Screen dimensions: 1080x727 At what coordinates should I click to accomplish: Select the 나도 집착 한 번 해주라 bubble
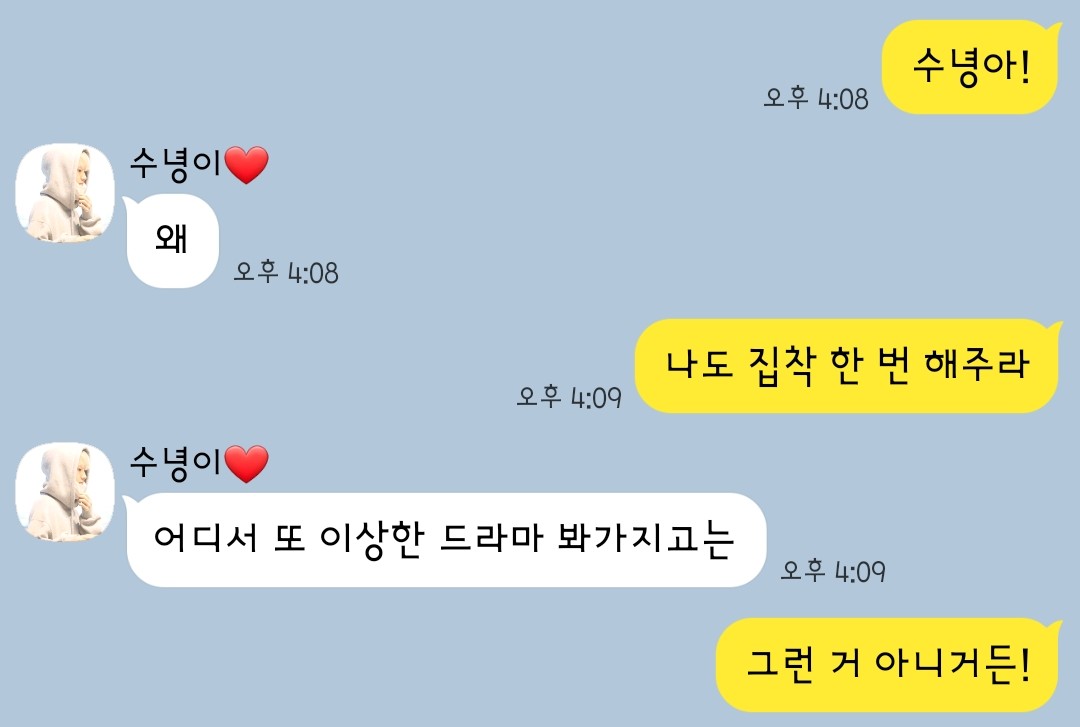coord(847,366)
